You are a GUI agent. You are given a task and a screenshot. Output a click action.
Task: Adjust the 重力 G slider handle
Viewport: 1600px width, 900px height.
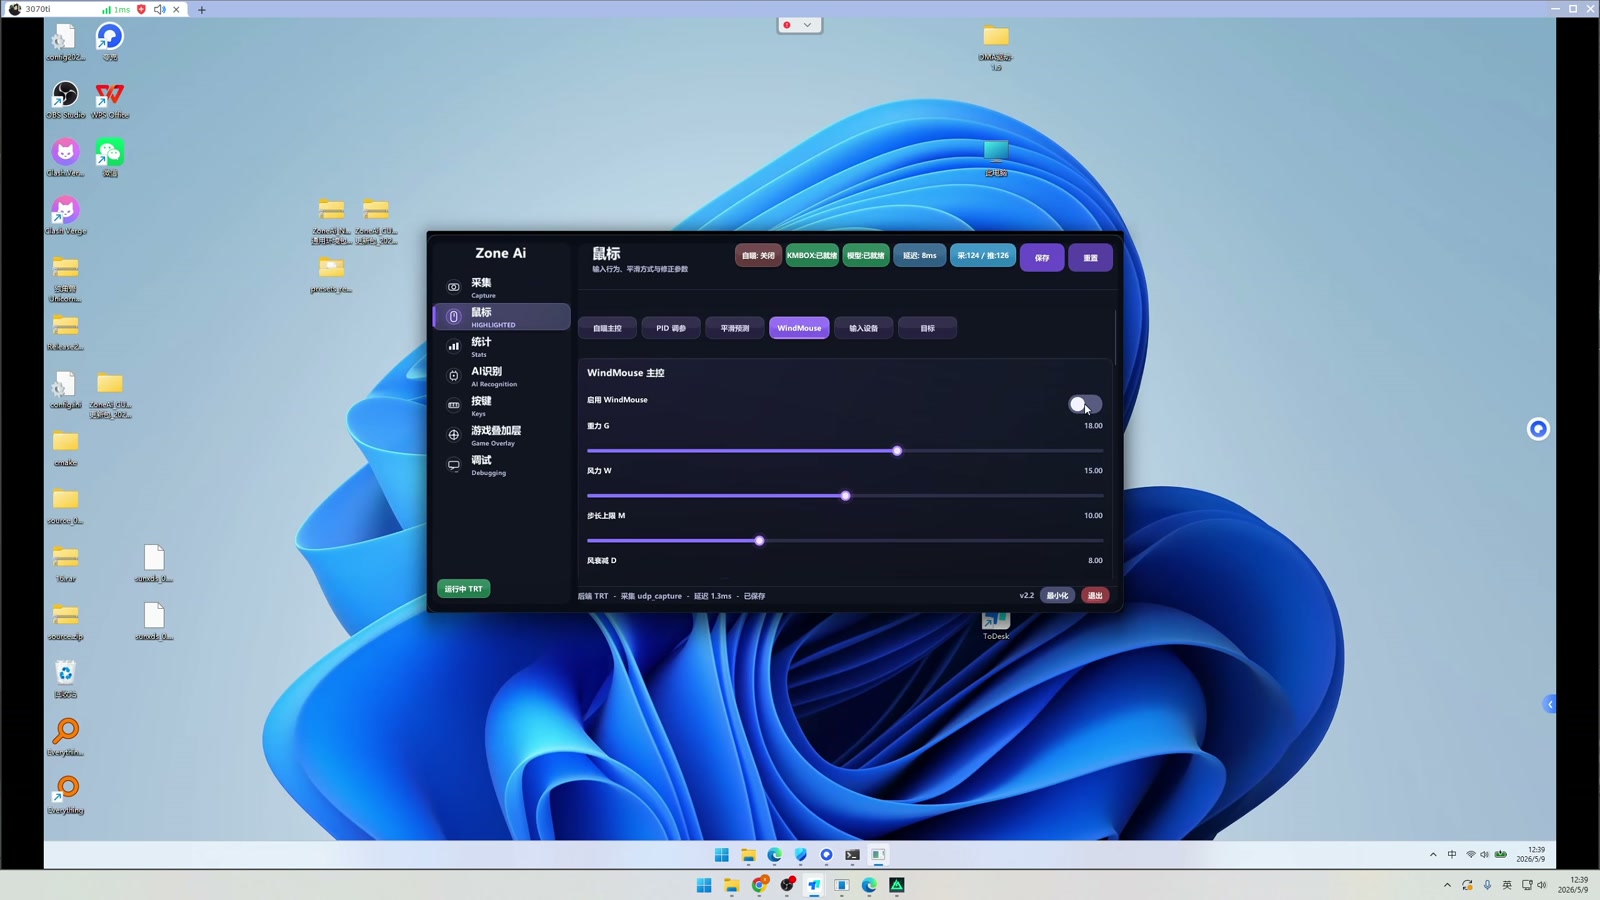pos(897,451)
